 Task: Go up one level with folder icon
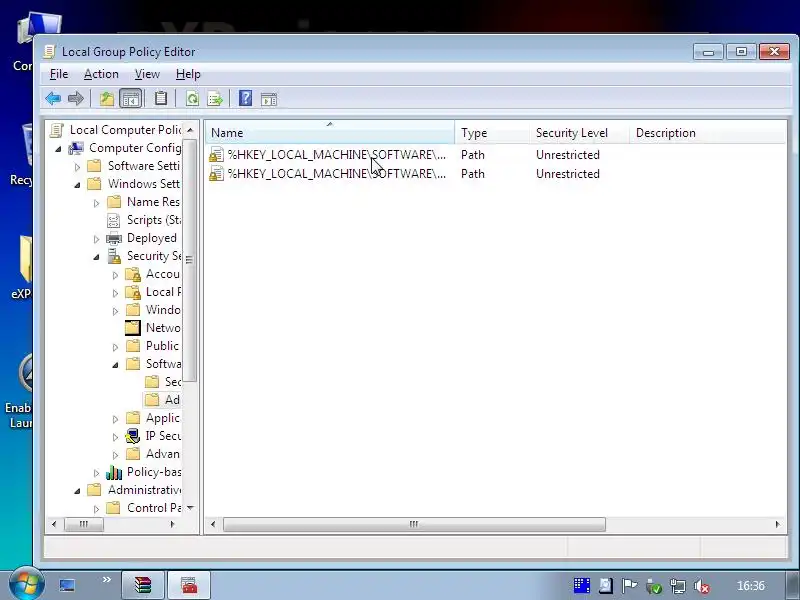[x=107, y=98]
